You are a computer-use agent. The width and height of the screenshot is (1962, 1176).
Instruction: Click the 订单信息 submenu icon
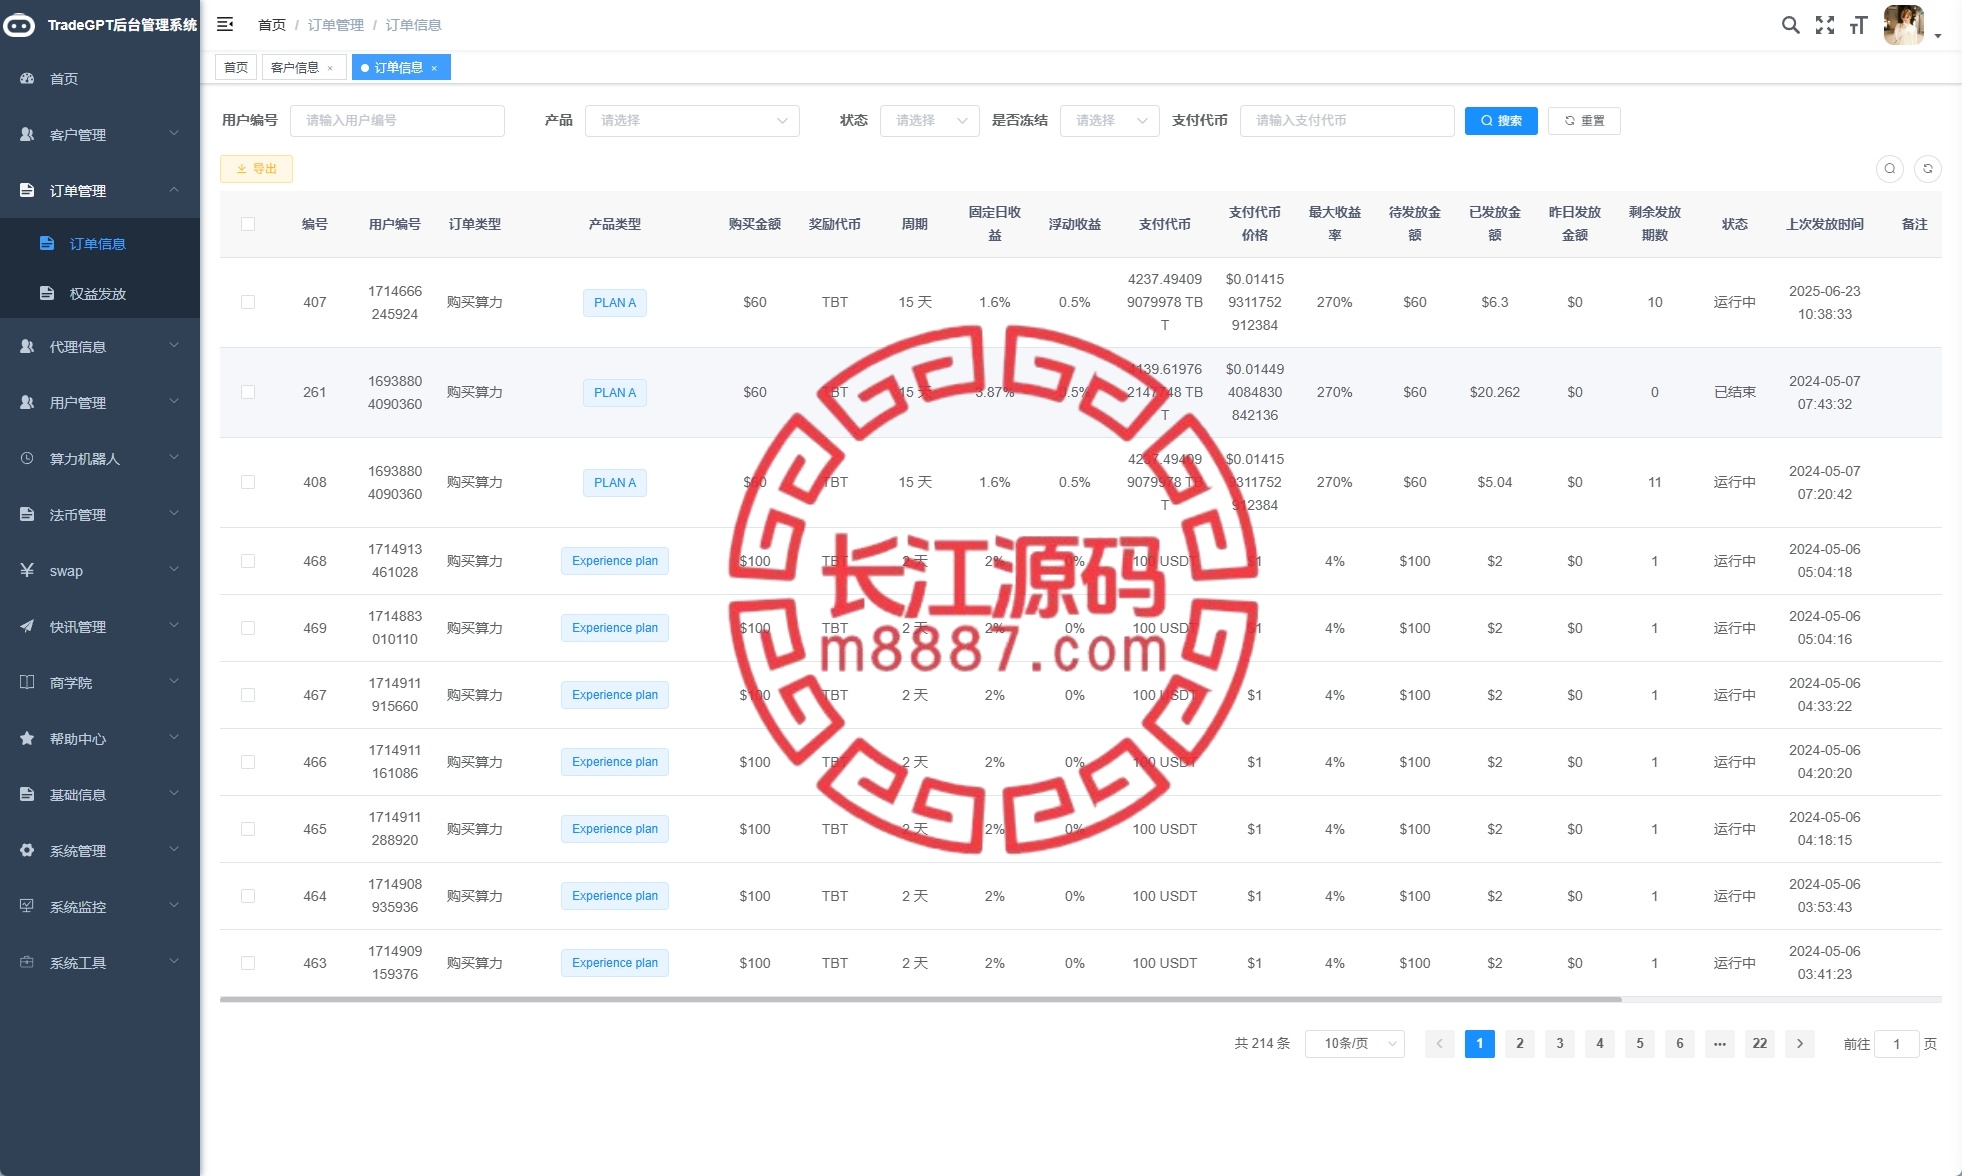pos(47,243)
